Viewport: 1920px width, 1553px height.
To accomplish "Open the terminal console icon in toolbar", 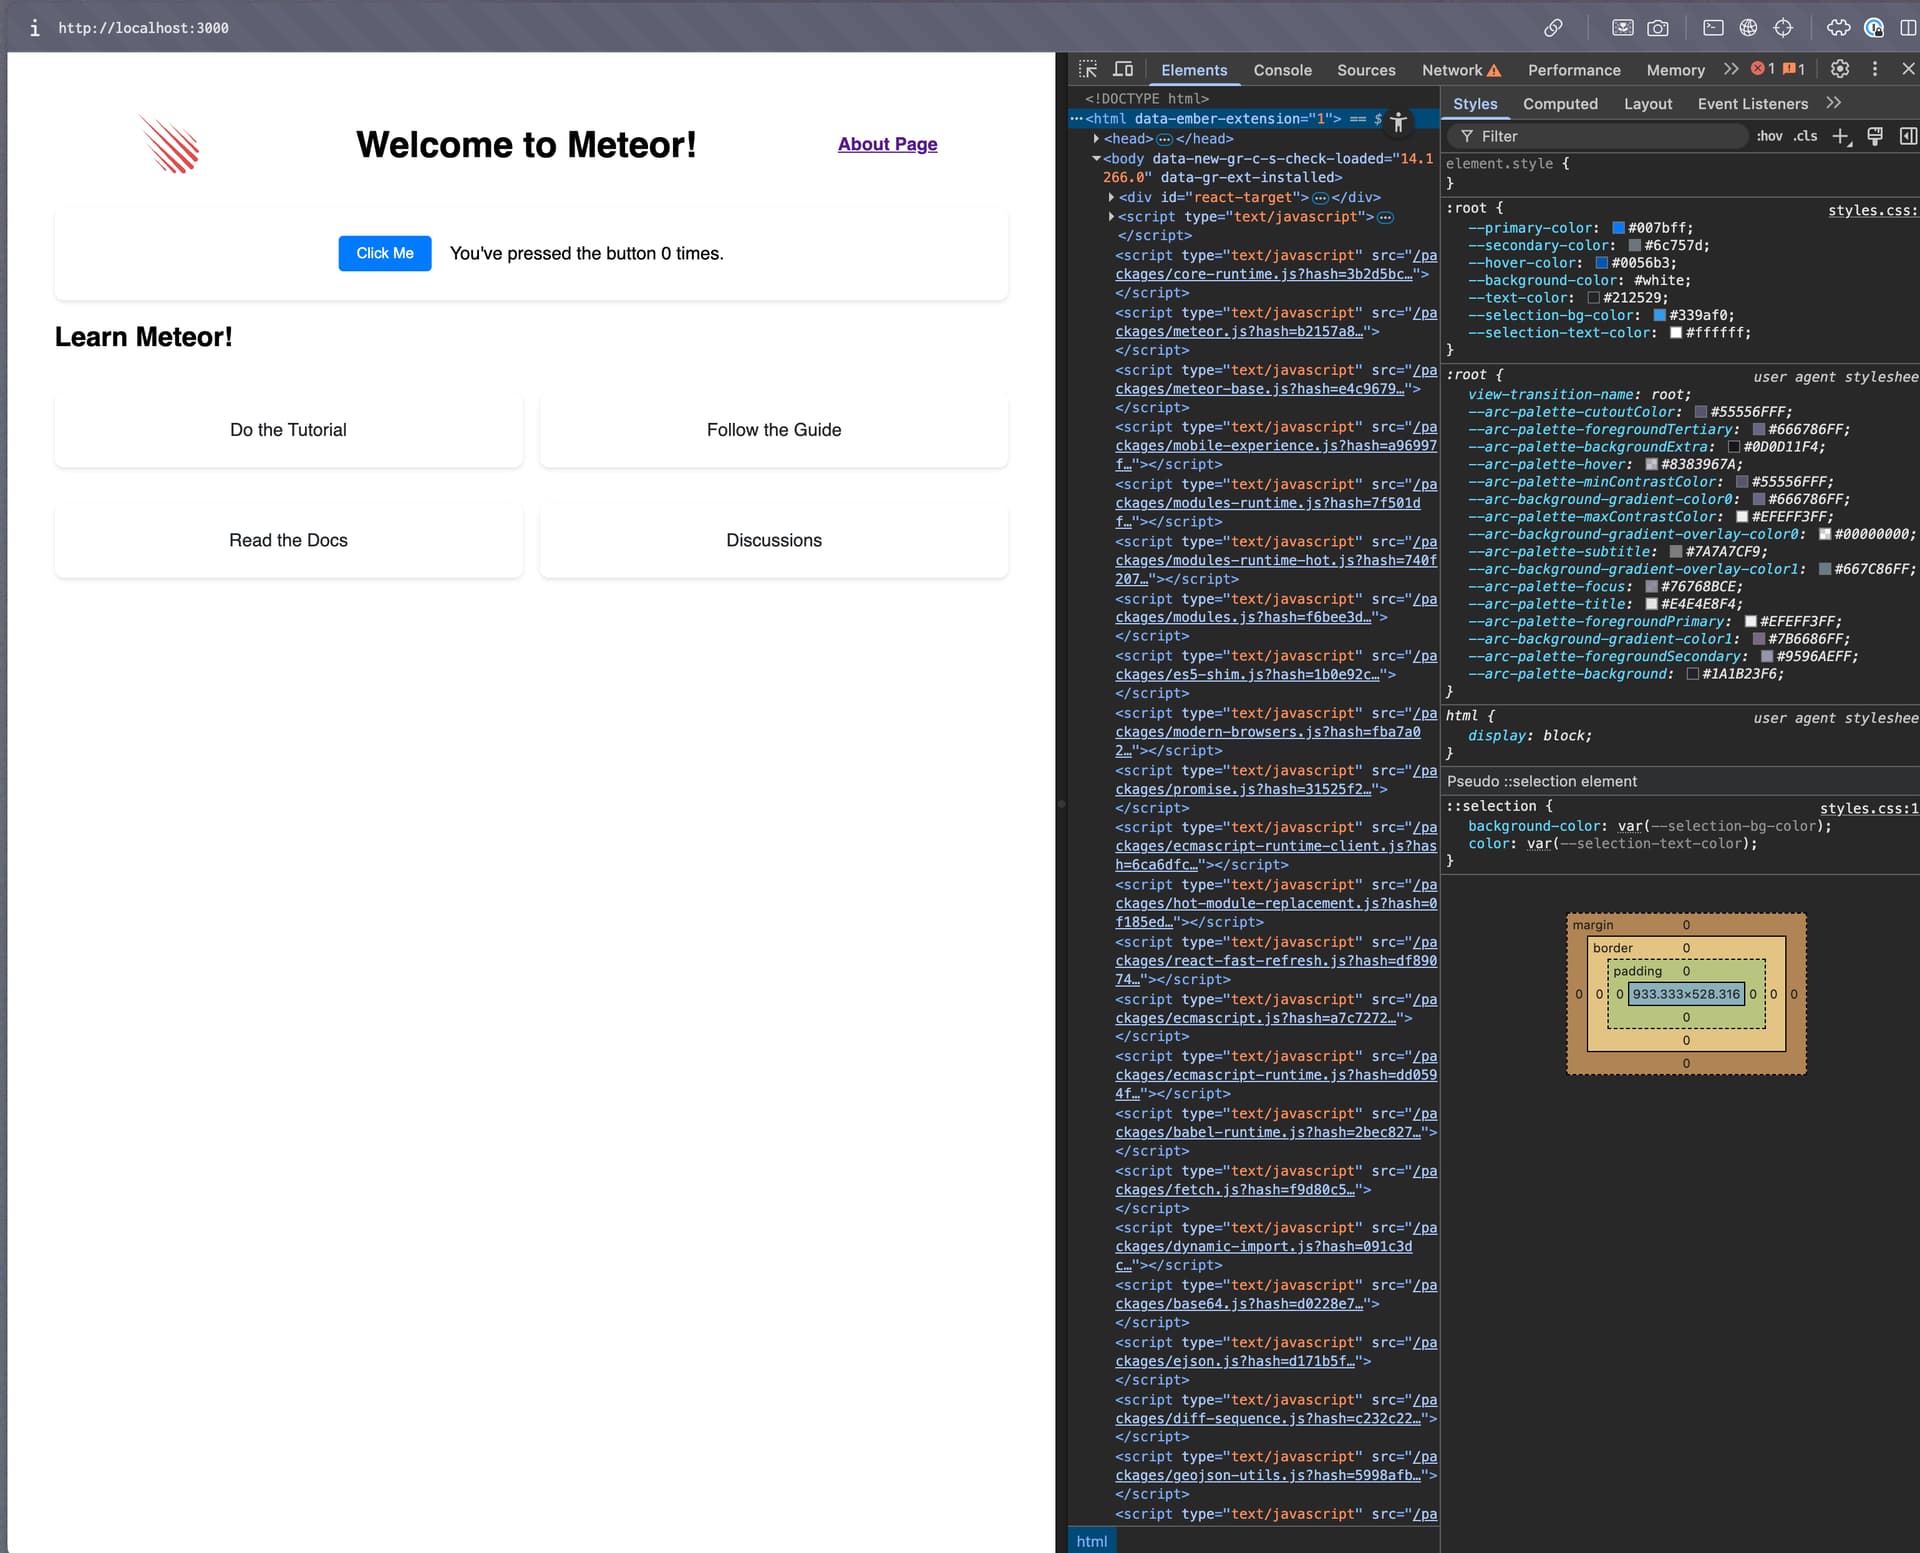I will [x=1713, y=28].
